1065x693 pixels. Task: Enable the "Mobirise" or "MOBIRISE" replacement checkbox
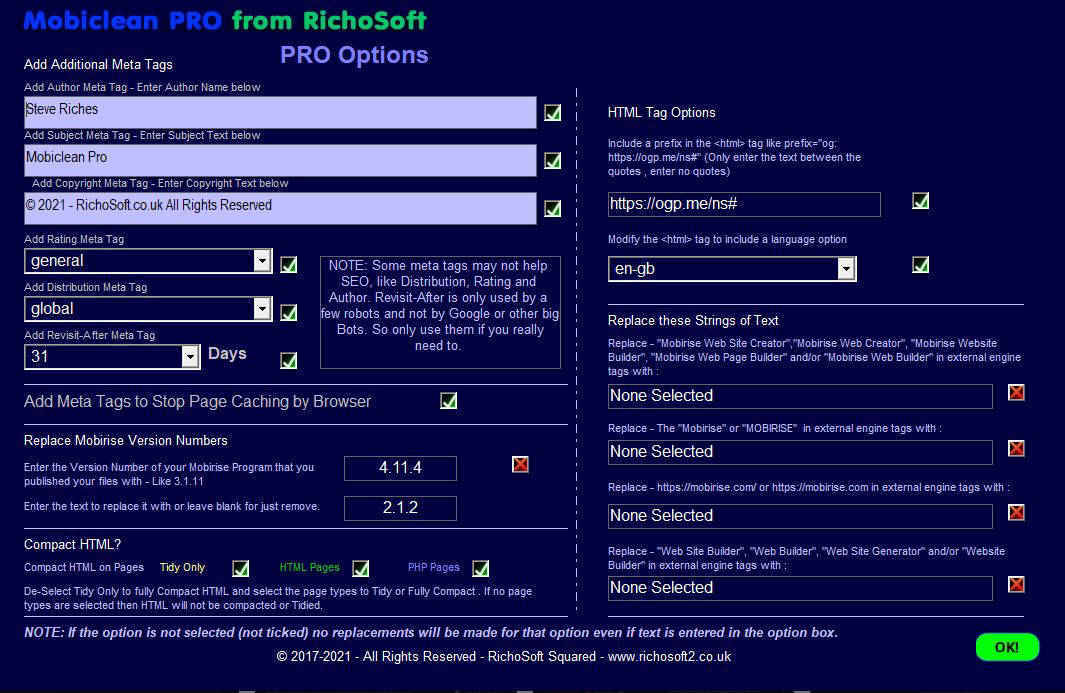(x=1016, y=448)
